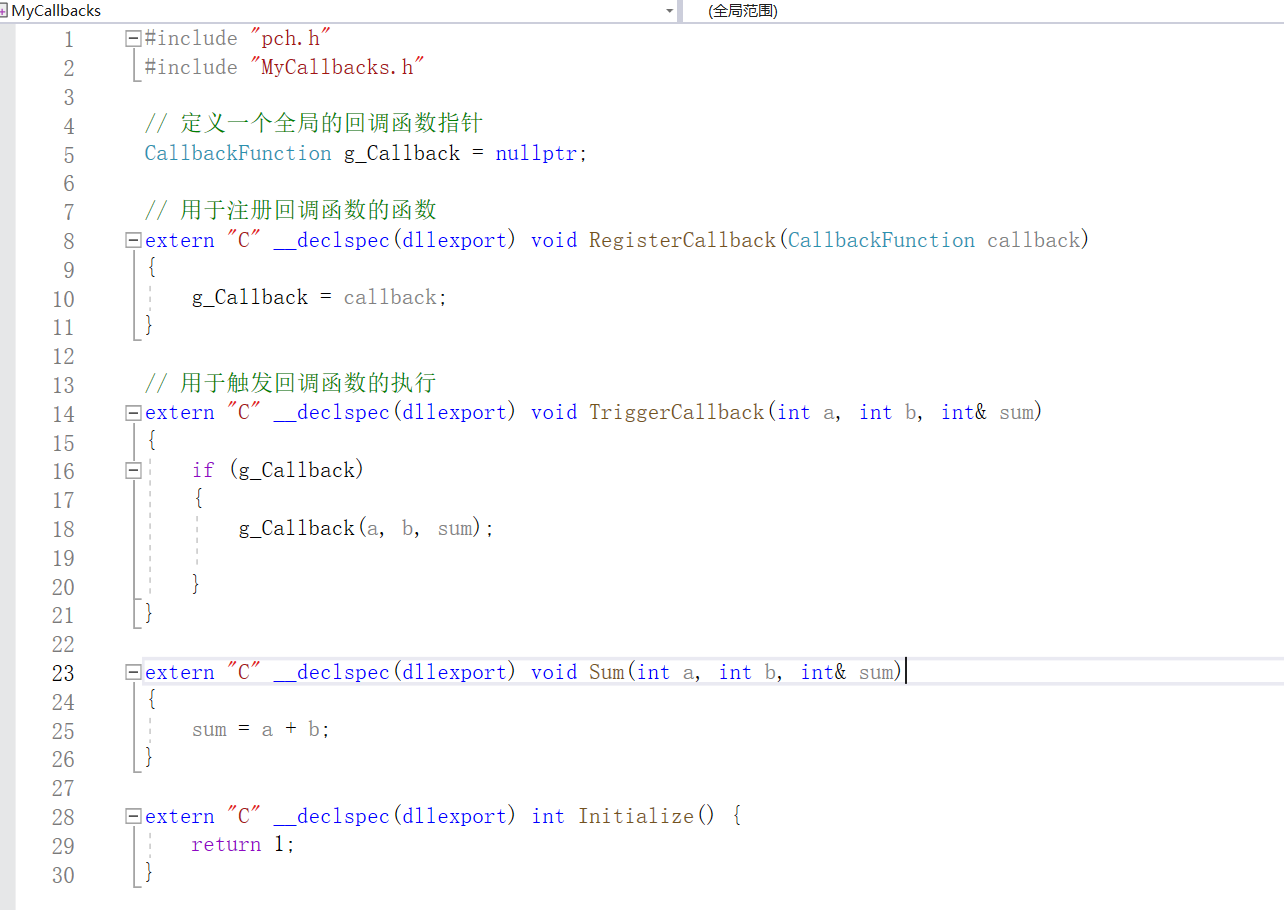Click the Initialize function name

point(637,815)
